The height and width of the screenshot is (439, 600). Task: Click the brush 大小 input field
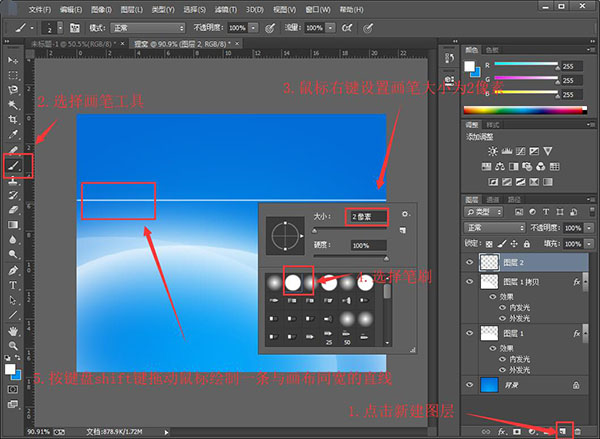click(x=366, y=217)
